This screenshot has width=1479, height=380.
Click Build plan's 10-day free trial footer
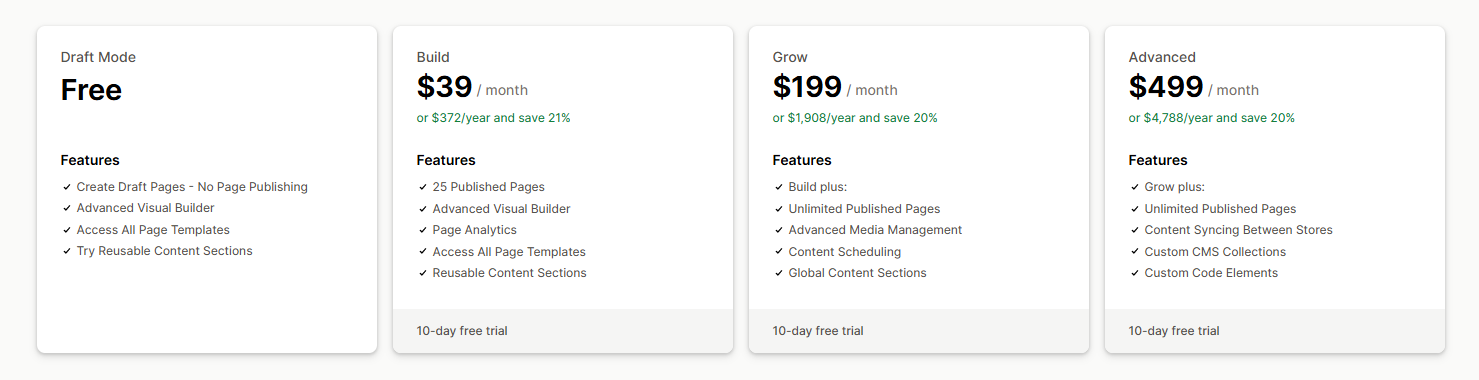563,330
